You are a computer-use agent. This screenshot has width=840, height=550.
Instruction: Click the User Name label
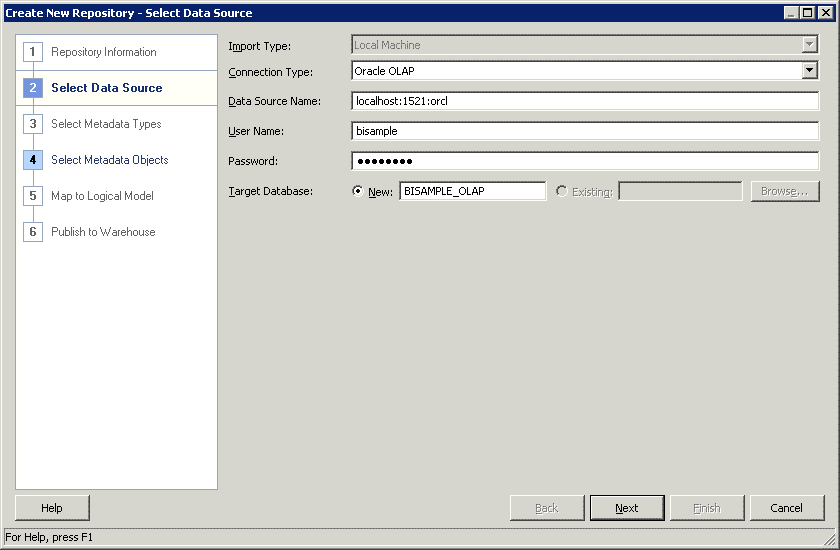tap(256, 131)
